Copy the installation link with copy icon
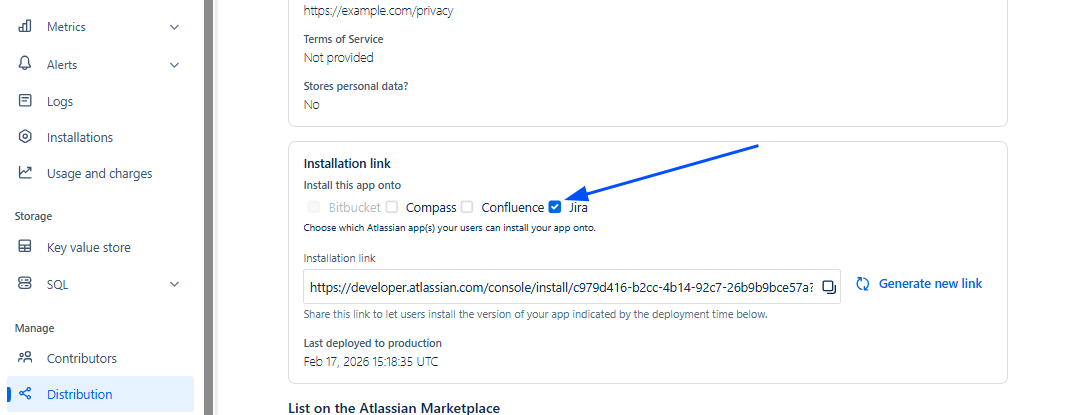Viewport: 1084px width, 415px height. (828, 287)
